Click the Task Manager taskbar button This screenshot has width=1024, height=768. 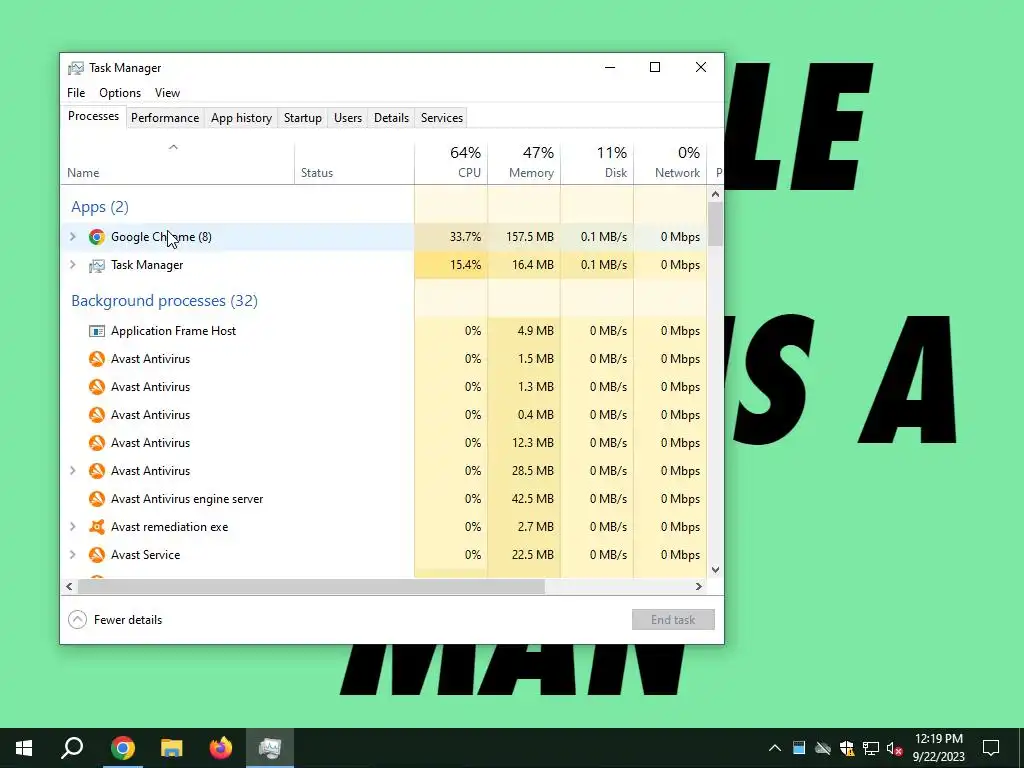[270, 748]
